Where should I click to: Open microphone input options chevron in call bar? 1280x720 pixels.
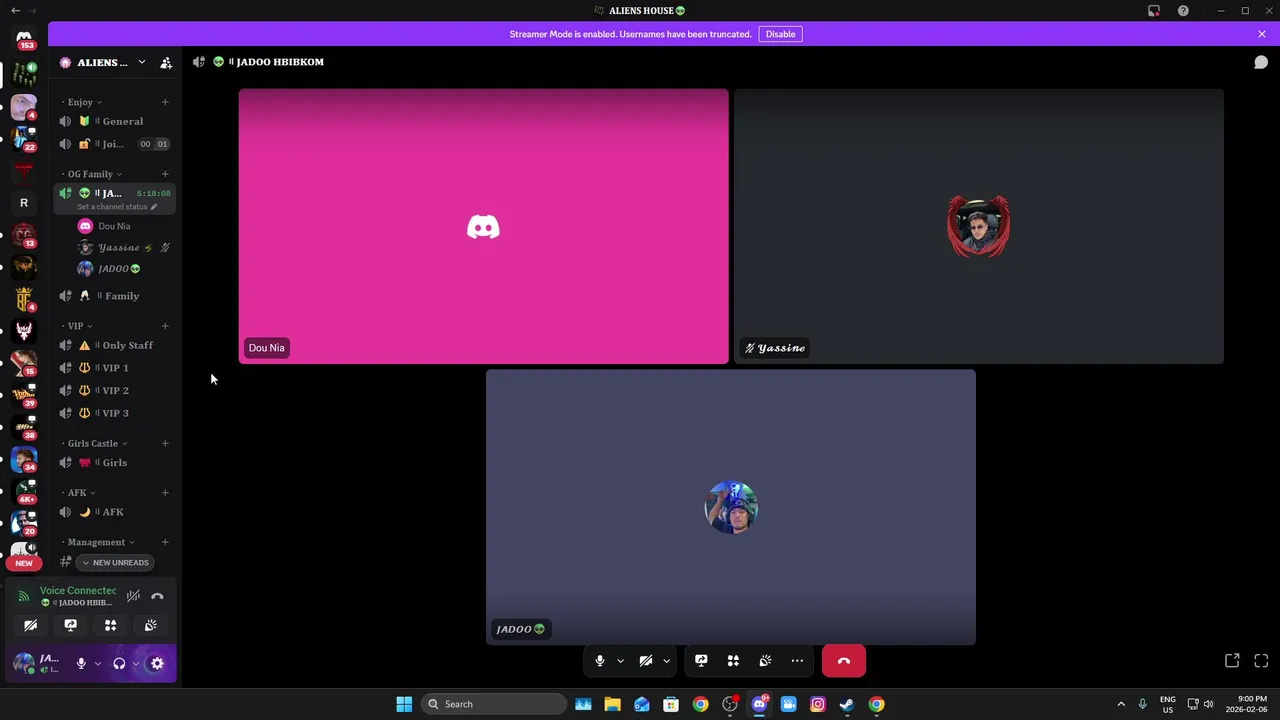620,661
